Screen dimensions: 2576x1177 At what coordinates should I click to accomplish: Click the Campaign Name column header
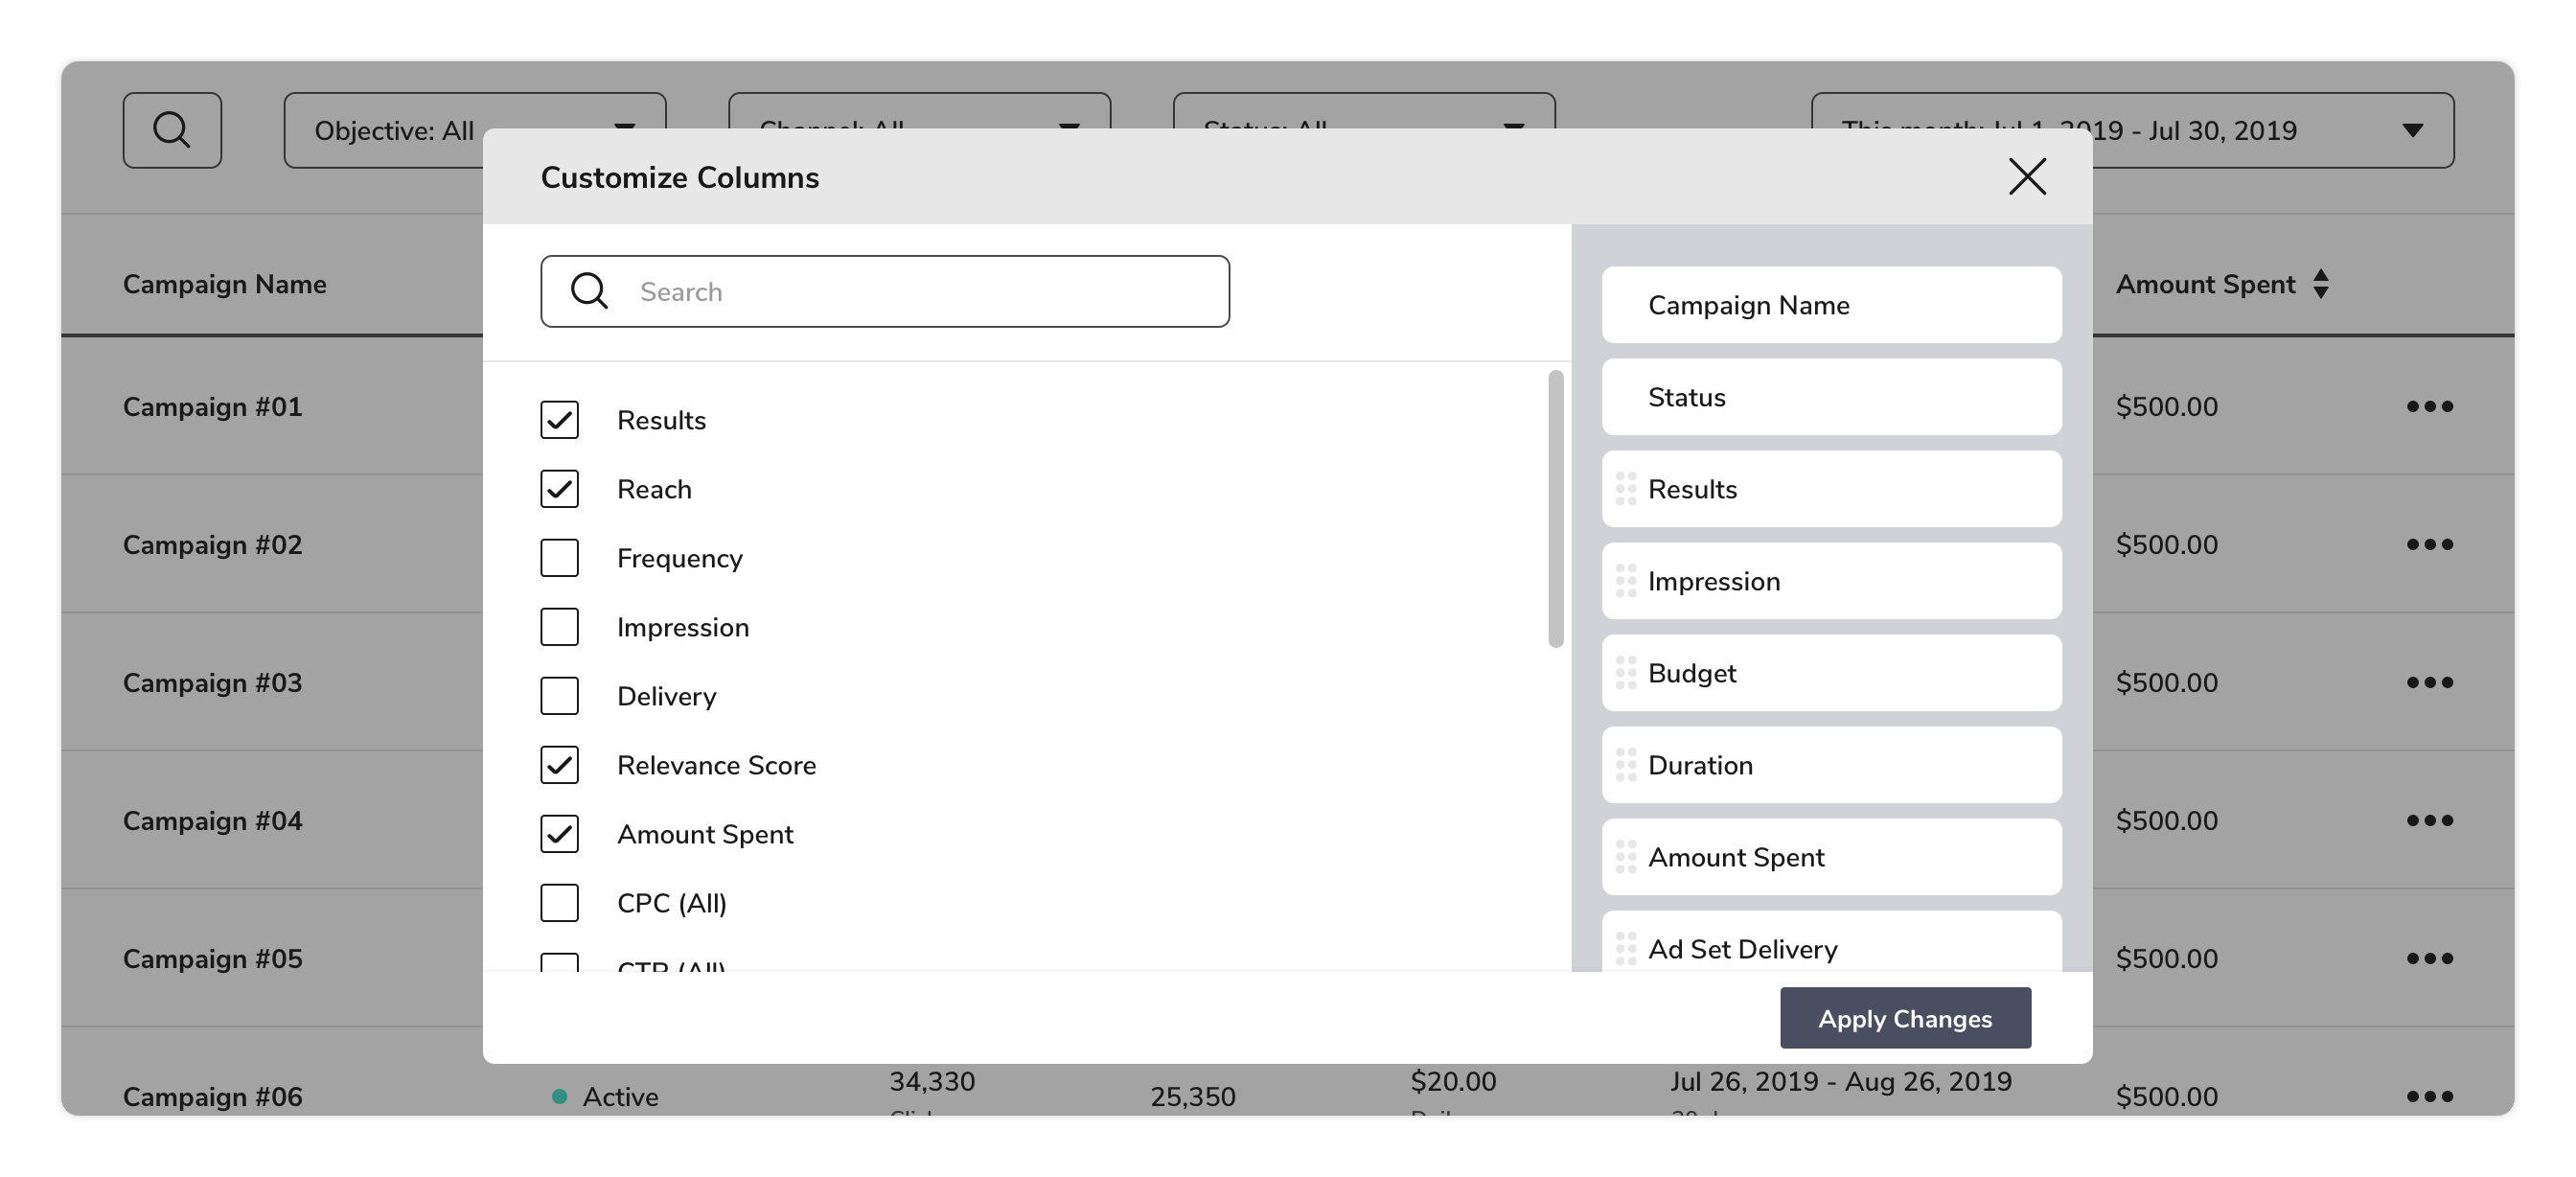pos(224,284)
